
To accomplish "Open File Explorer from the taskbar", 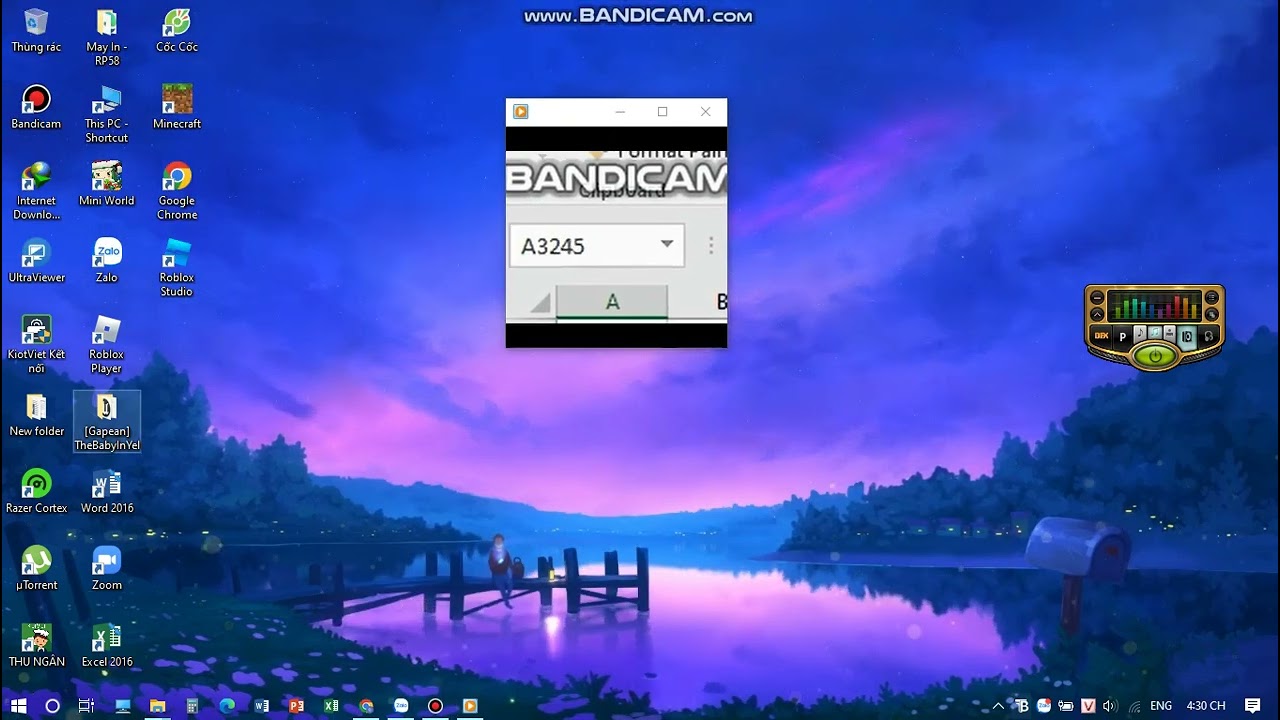I will click(x=158, y=706).
